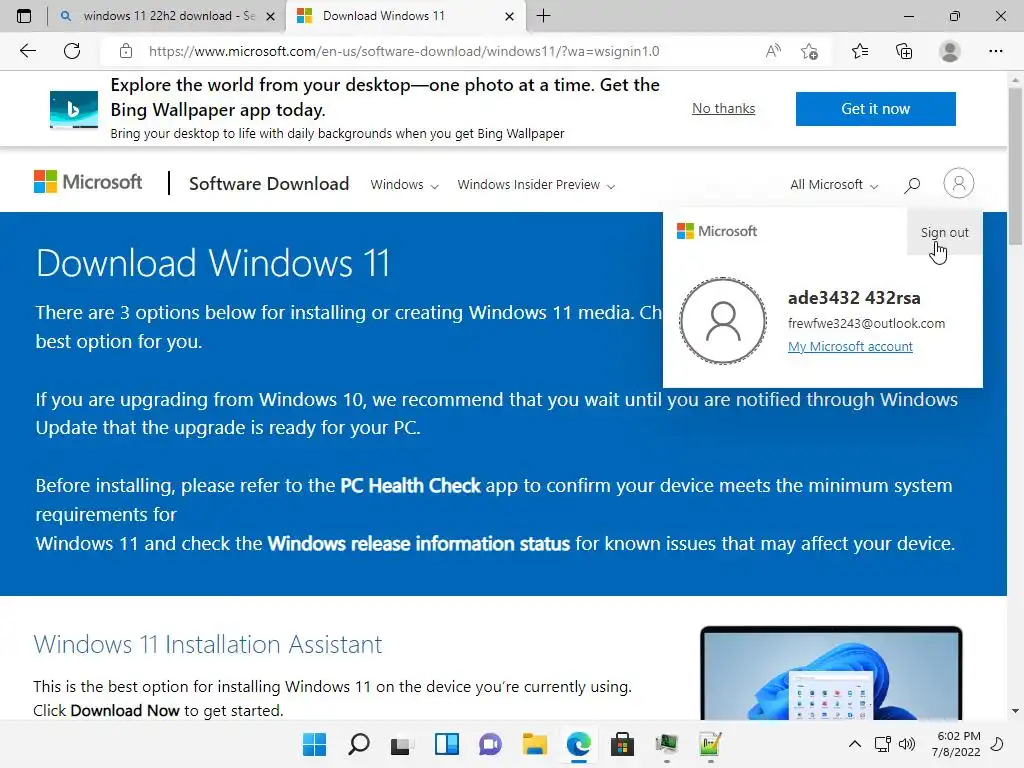This screenshot has width=1024, height=768.
Task: Click the Get it now button
Action: pyautogui.click(x=876, y=108)
